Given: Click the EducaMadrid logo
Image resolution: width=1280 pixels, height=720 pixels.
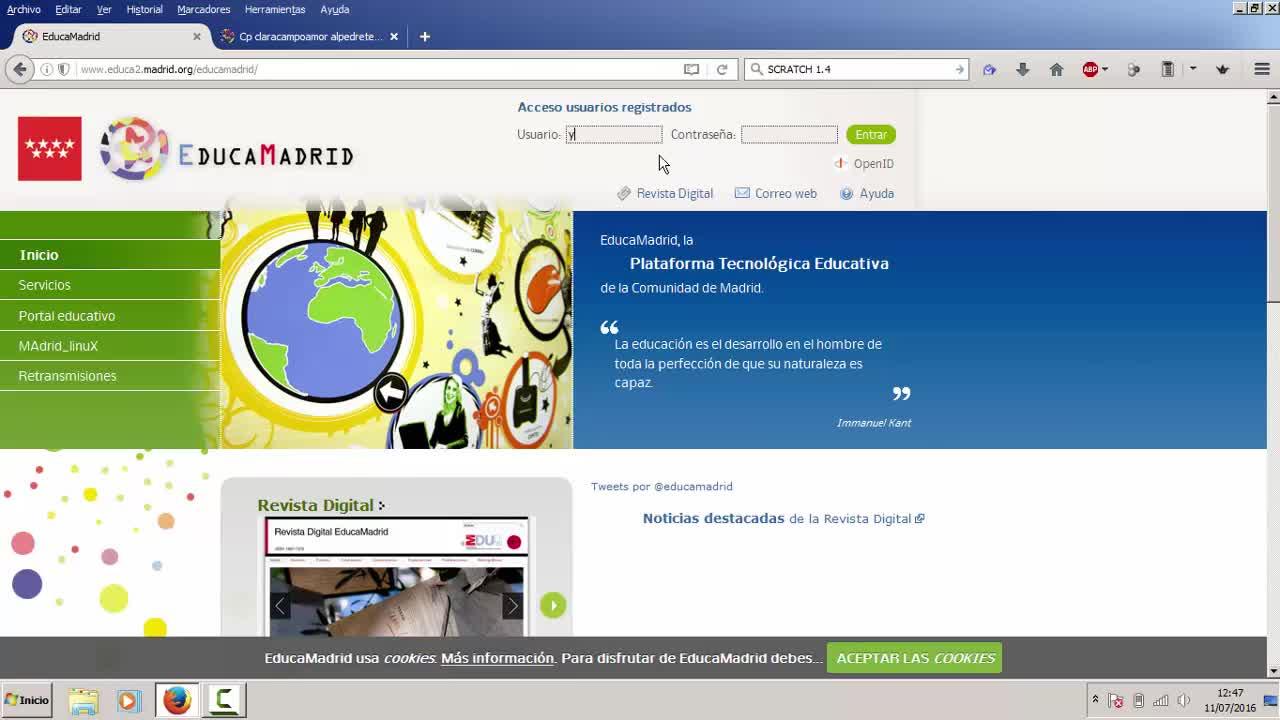Looking at the screenshot, I should point(227,149).
